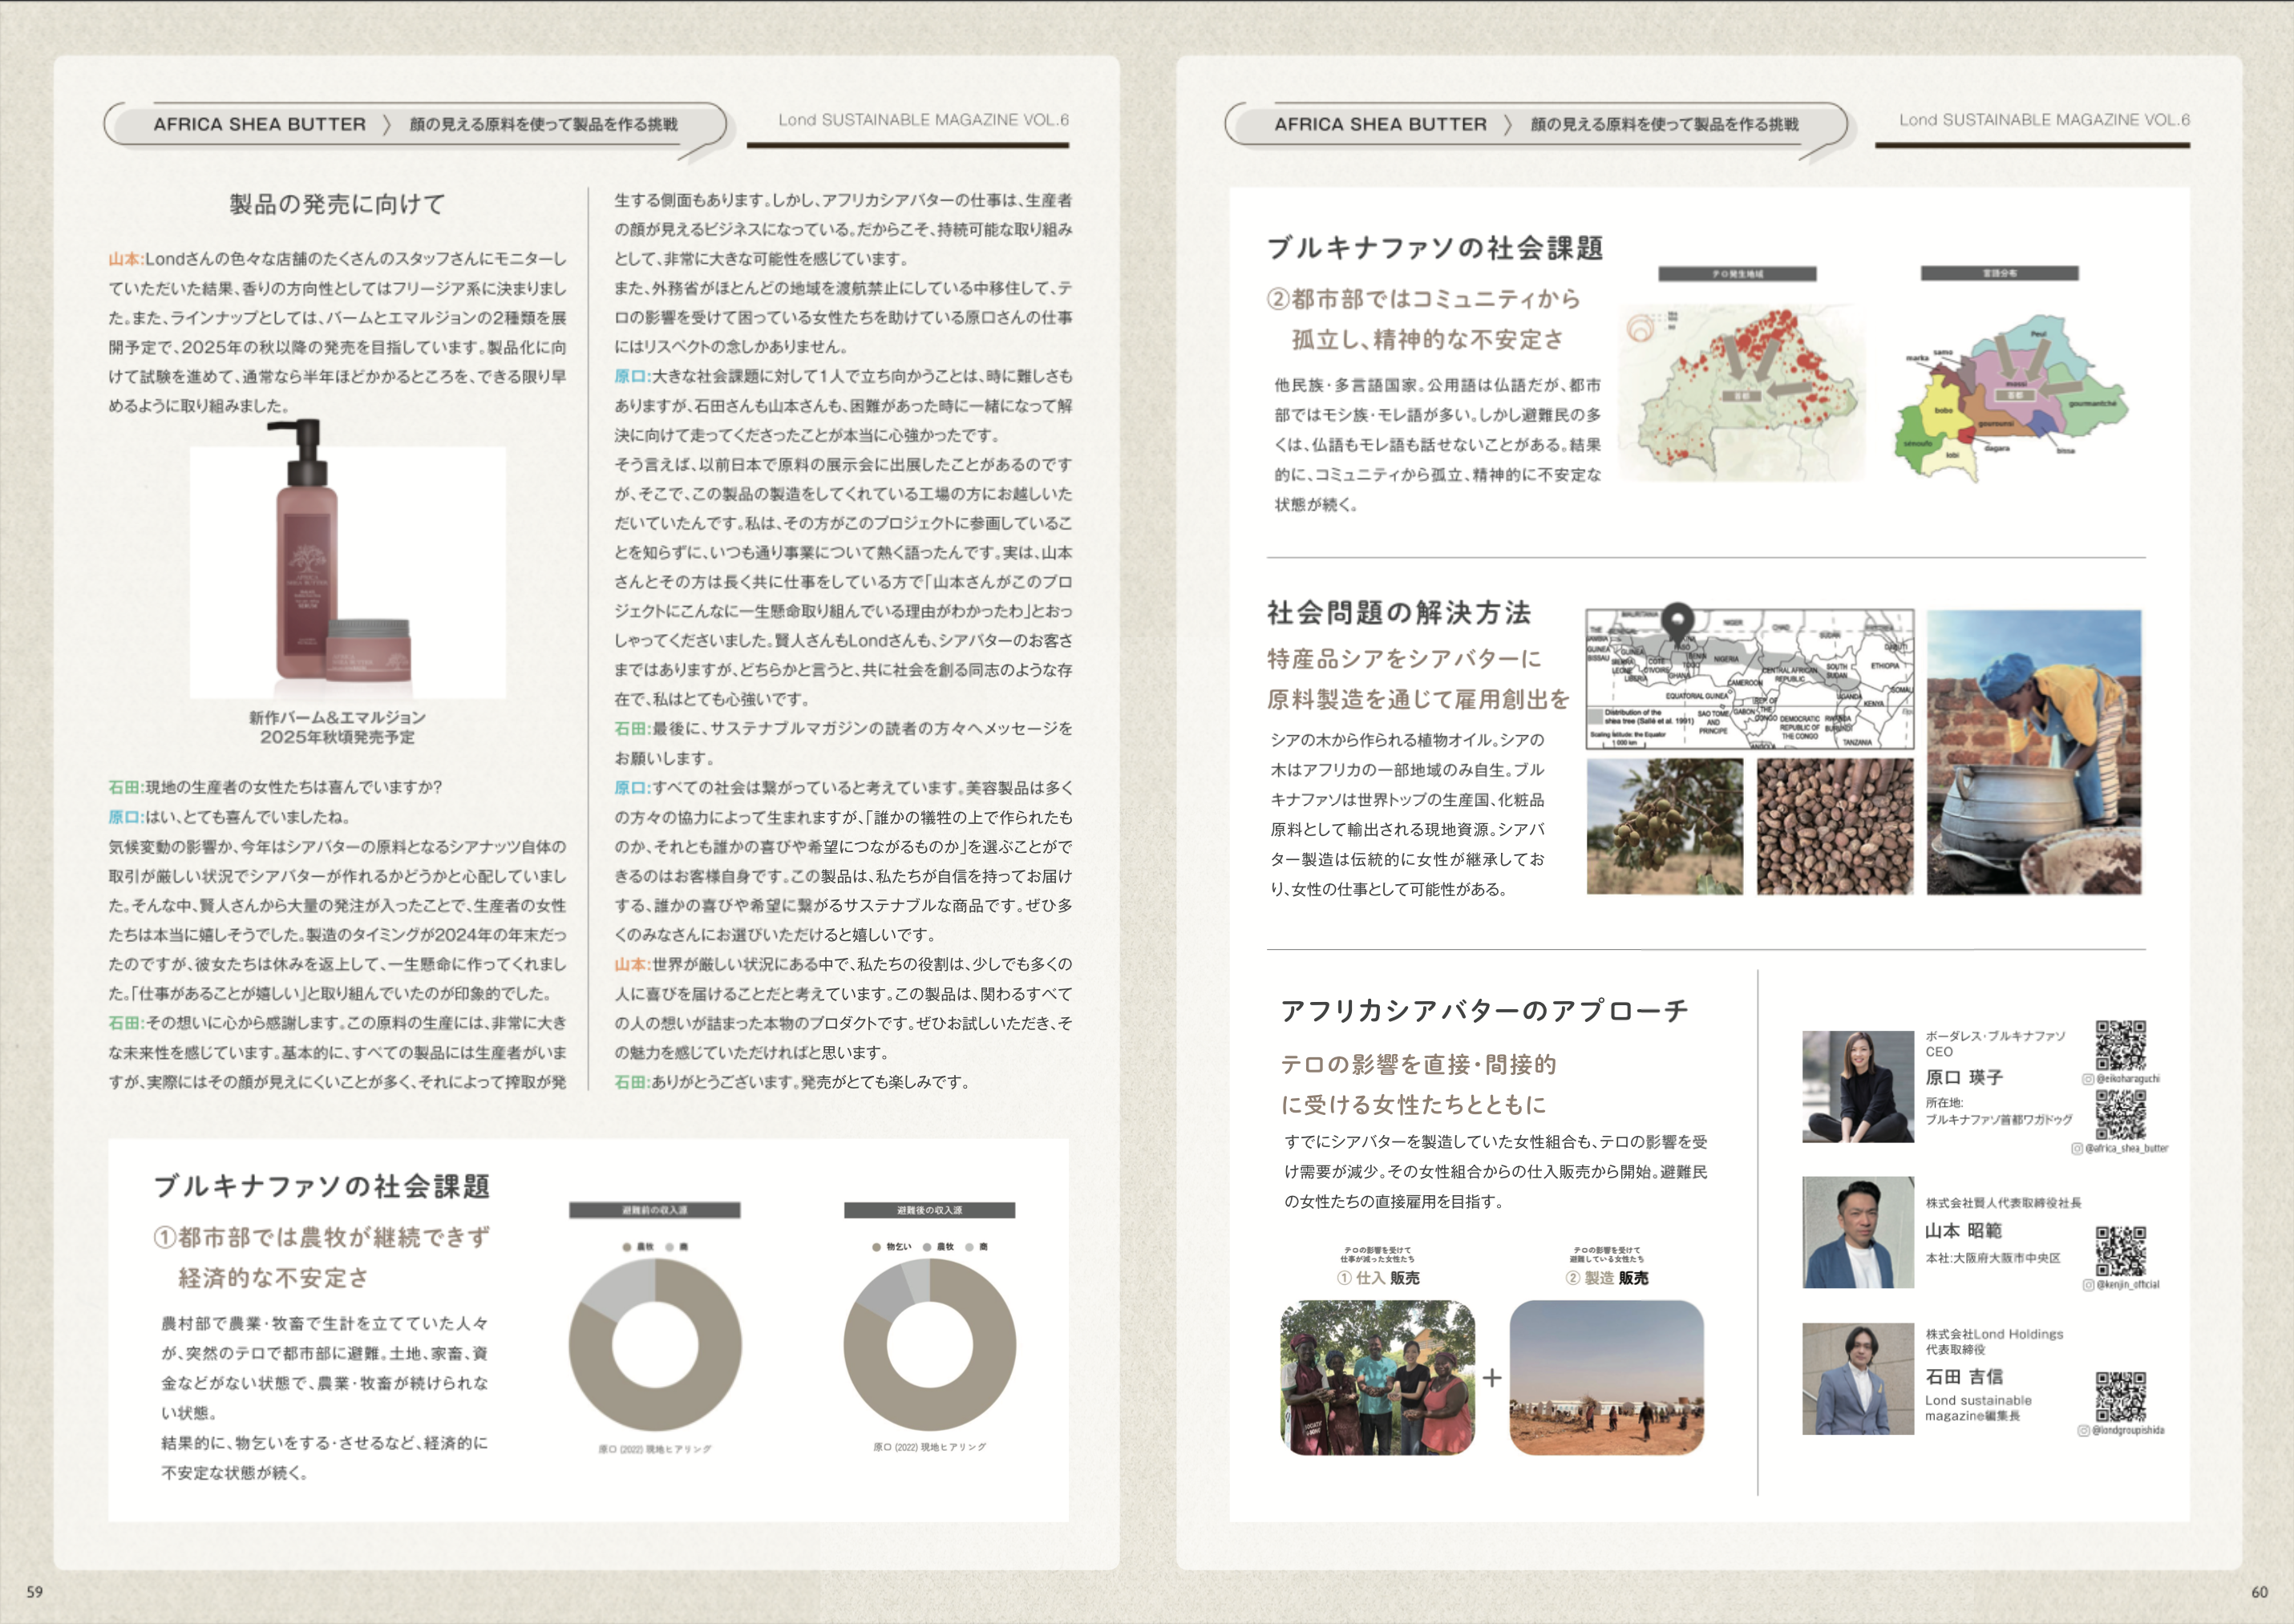Click Lond SUSTAINABLE MAGAZINE VOL.6 on page 60
The height and width of the screenshot is (1624, 2294).
pos(2045,120)
